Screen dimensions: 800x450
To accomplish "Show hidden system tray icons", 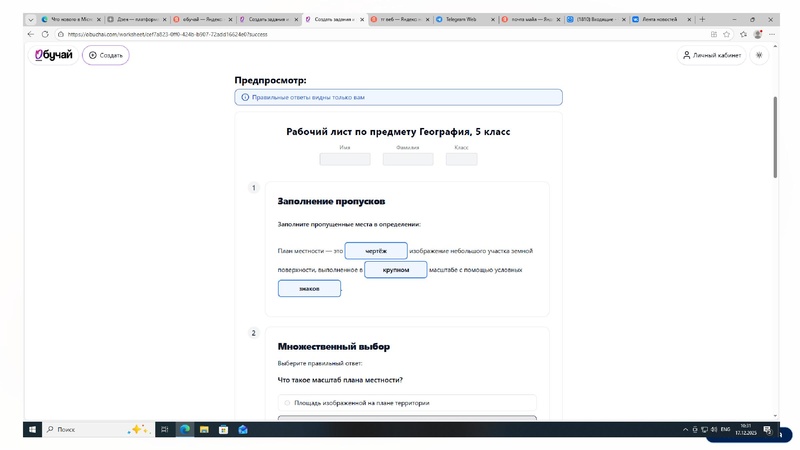I will (685, 430).
